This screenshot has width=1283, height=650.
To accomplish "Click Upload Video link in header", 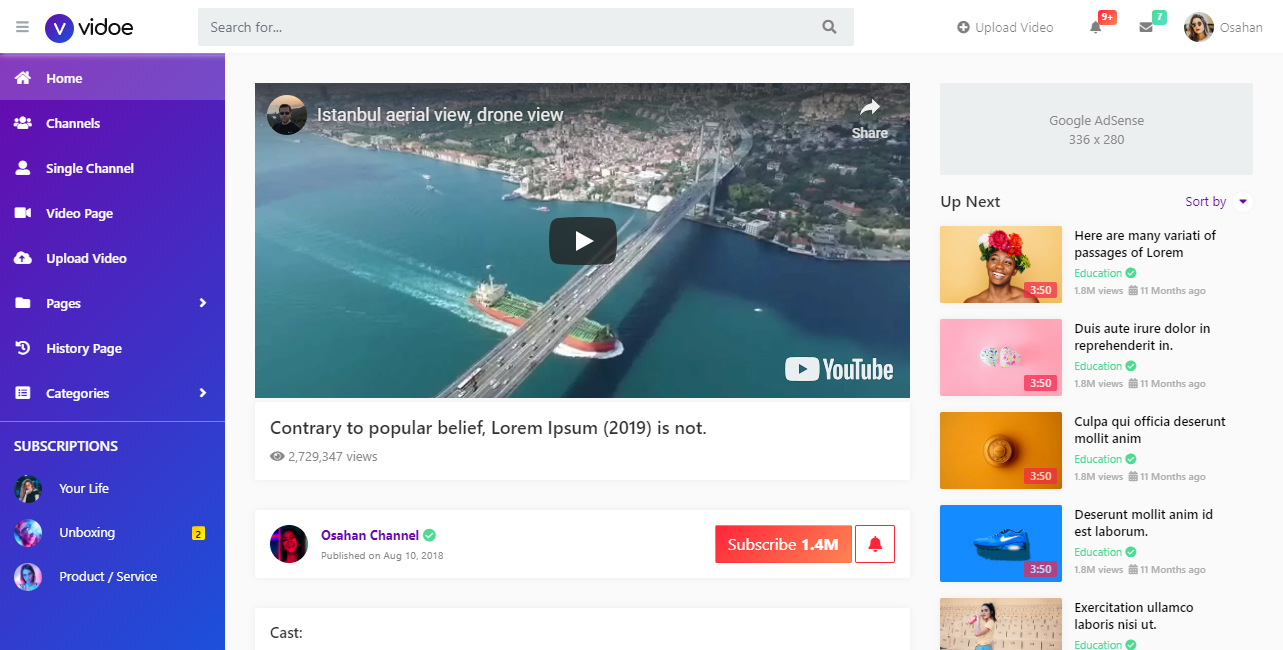I will point(1005,27).
